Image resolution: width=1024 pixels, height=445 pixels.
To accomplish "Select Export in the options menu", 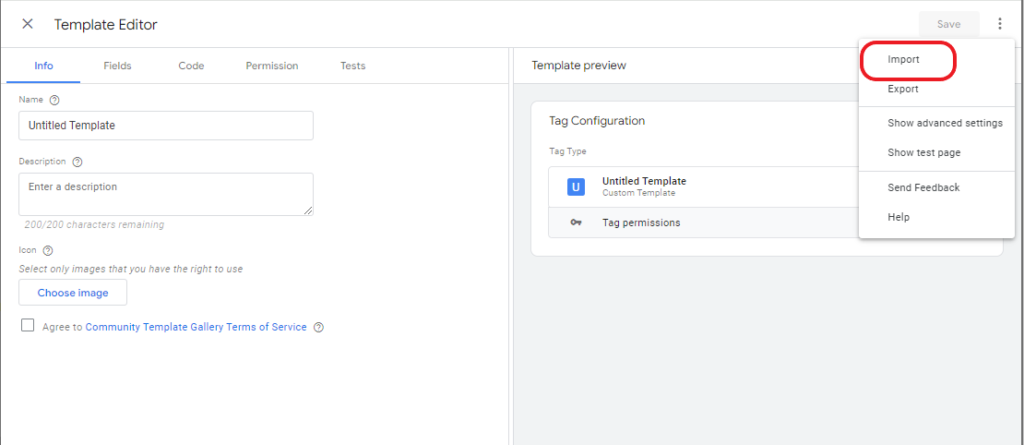I will click(x=903, y=90).
